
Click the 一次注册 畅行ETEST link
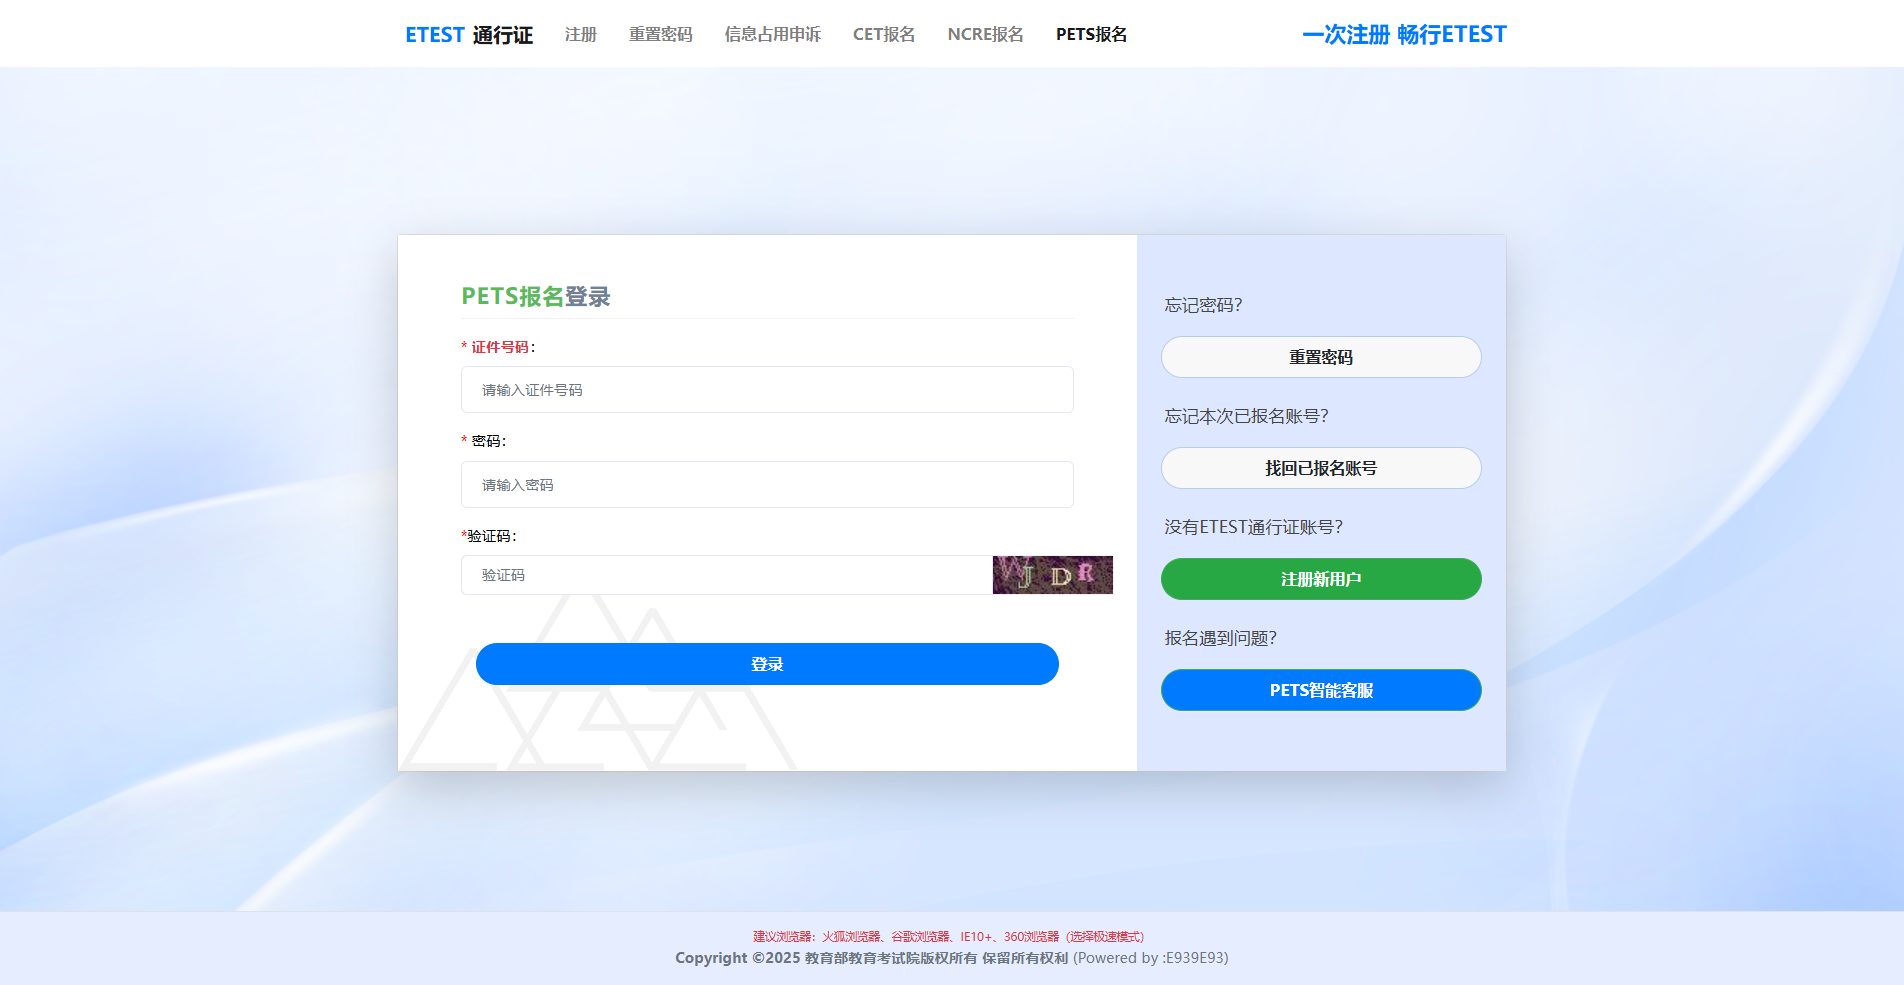click(x=1404, y=33)
